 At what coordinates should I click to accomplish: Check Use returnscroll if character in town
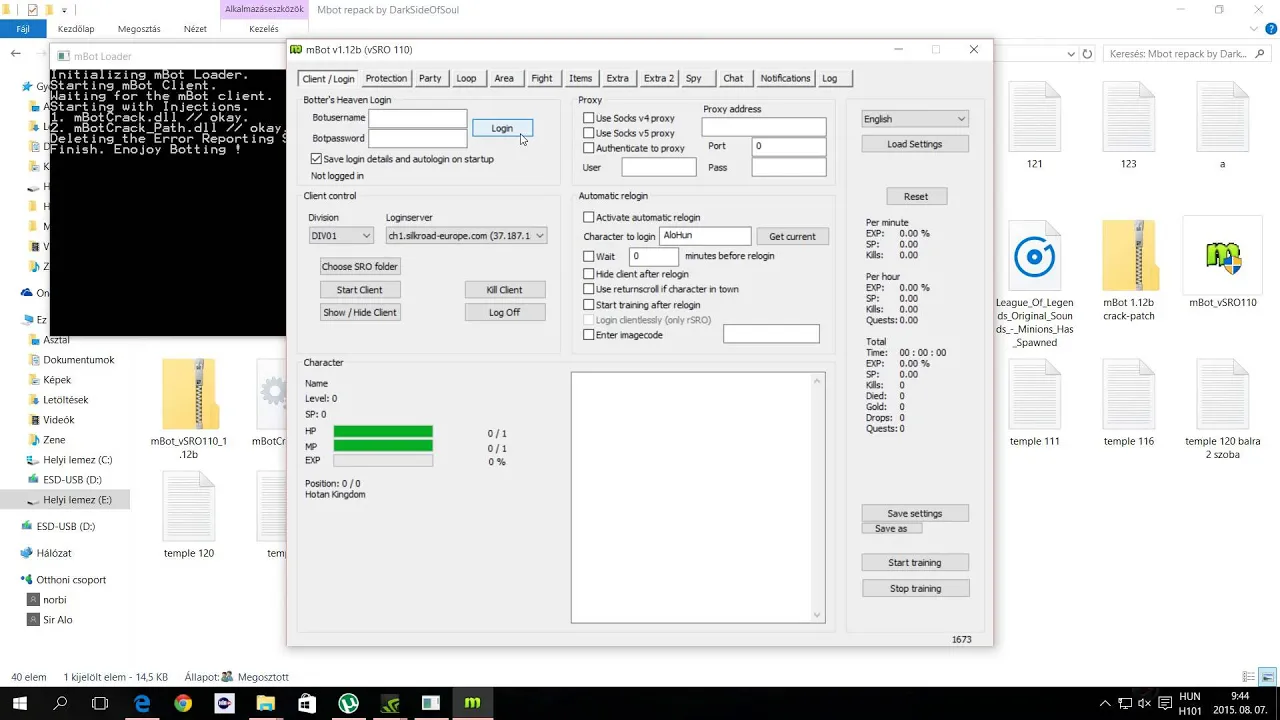(x=589, y=289)
